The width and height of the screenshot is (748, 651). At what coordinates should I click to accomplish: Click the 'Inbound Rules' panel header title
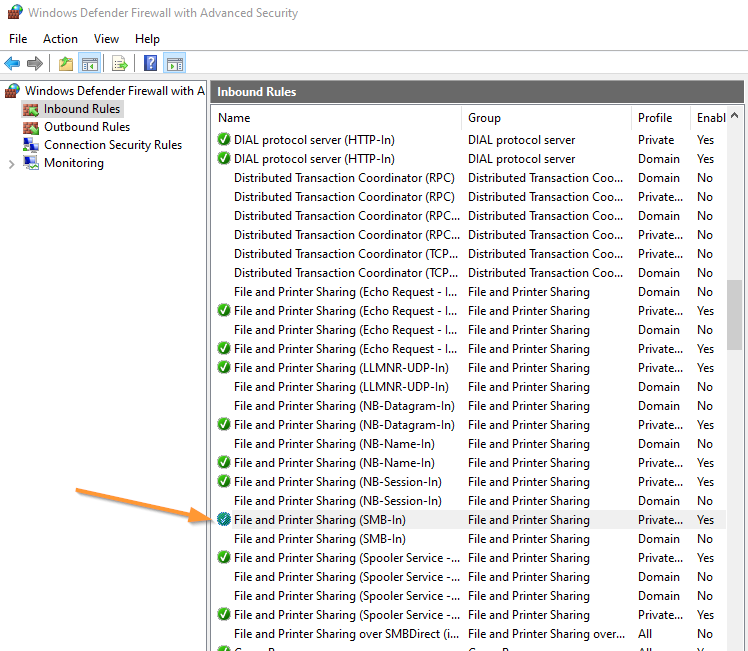(x=257, y=92)
